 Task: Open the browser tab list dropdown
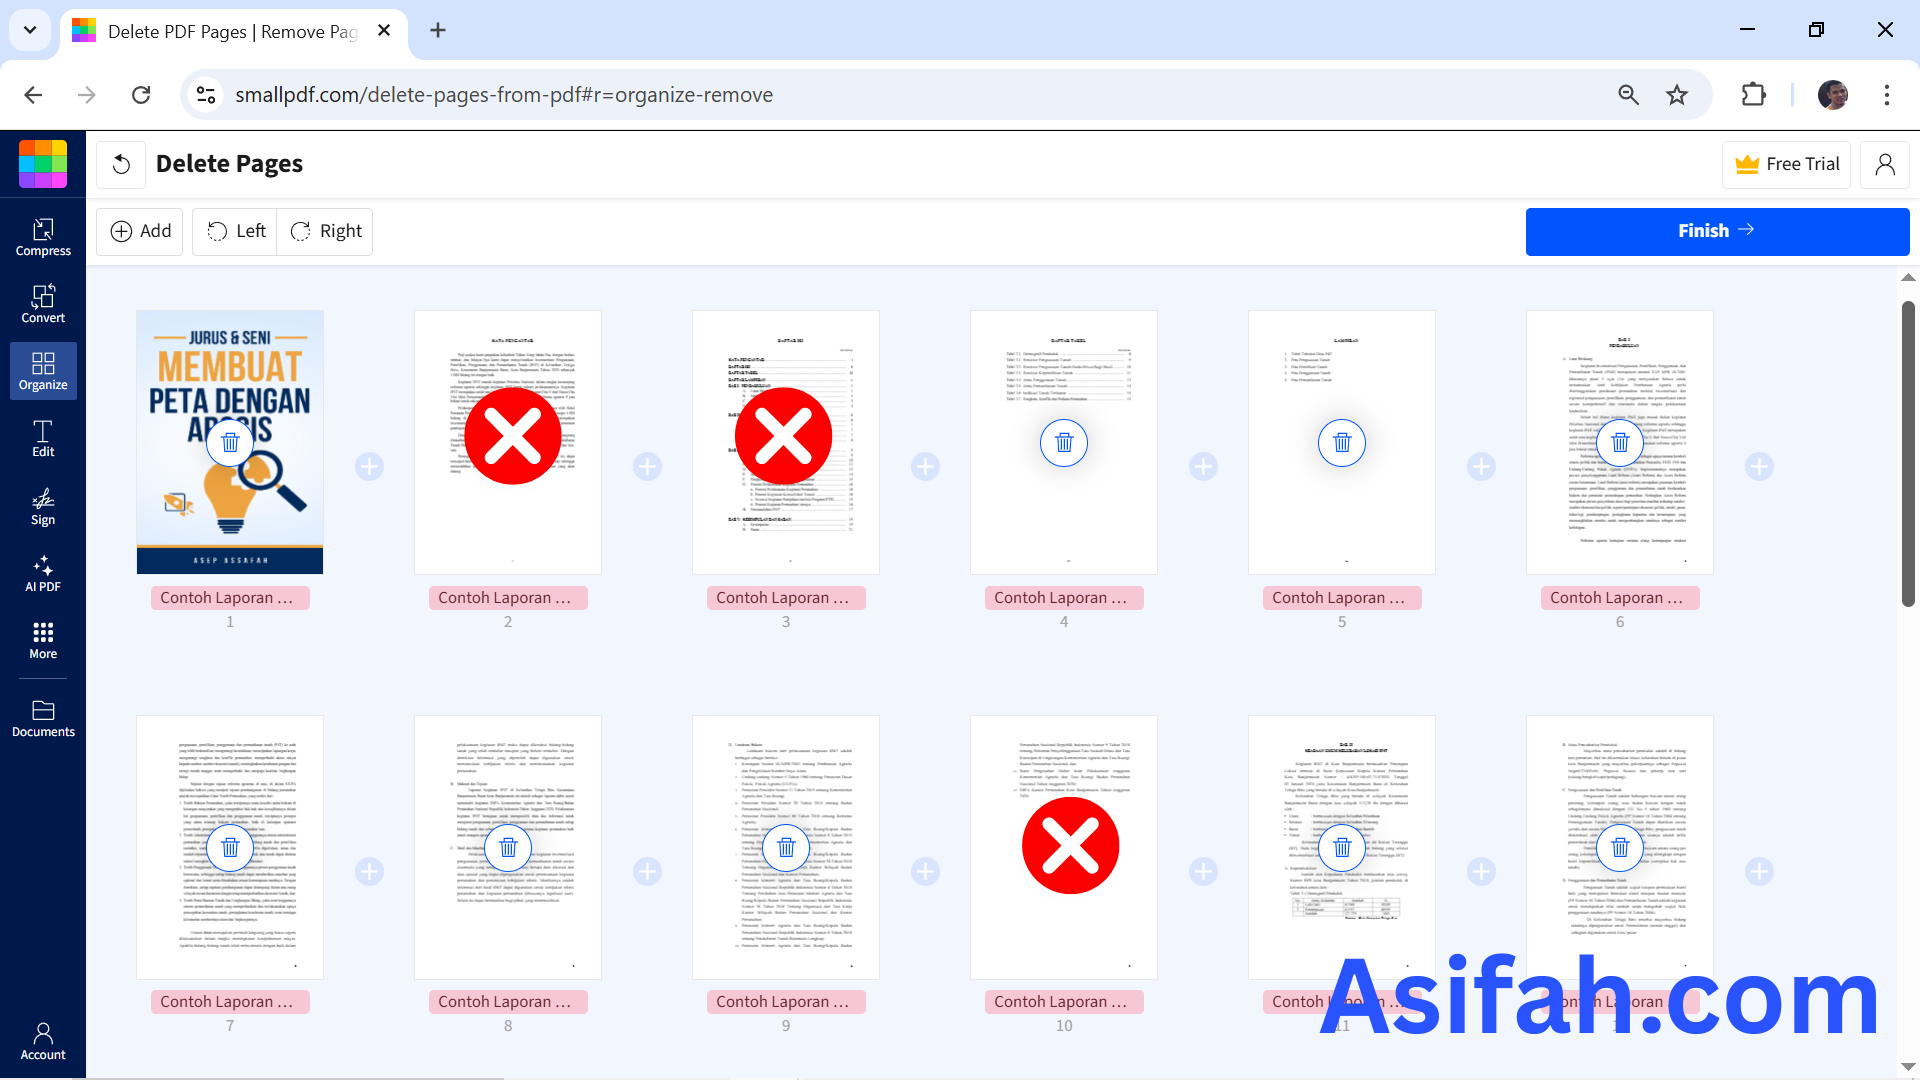point(30,30)
